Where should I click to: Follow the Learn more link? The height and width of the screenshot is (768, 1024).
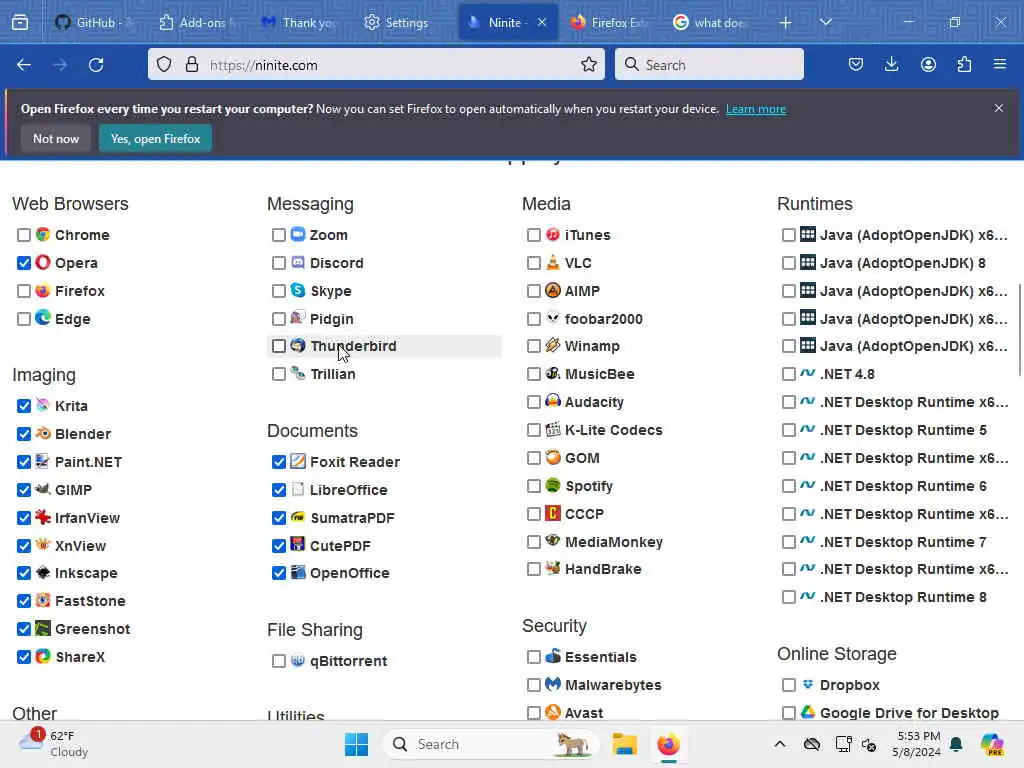click(x=756, y=109)
